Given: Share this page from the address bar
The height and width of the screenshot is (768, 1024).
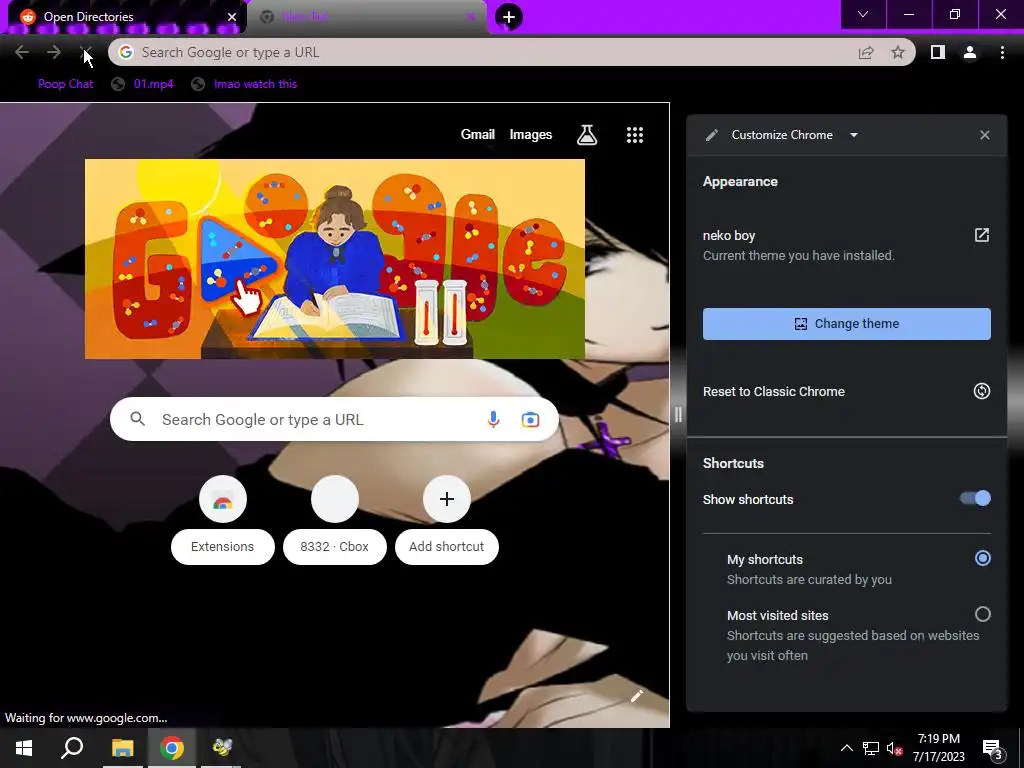Looking at the screenshot, I should point(866,52).
